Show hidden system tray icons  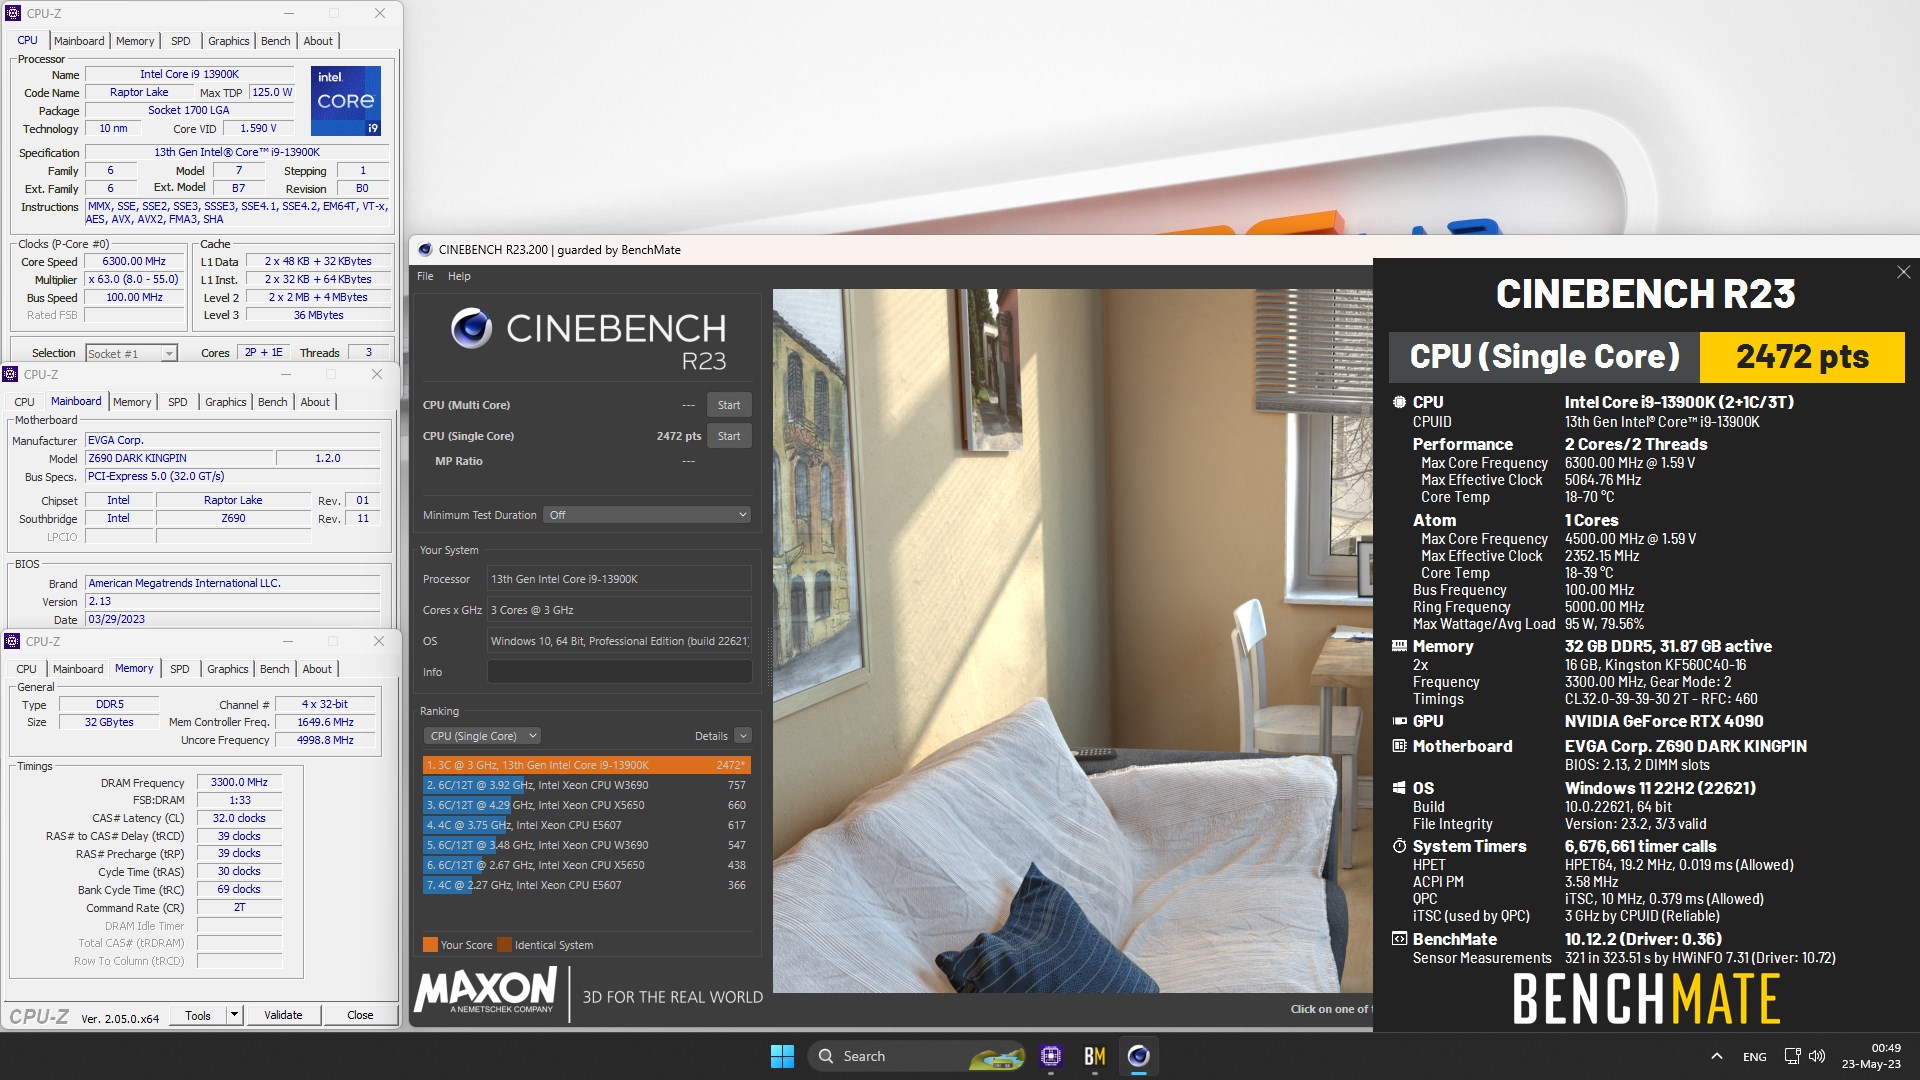1717,1056
